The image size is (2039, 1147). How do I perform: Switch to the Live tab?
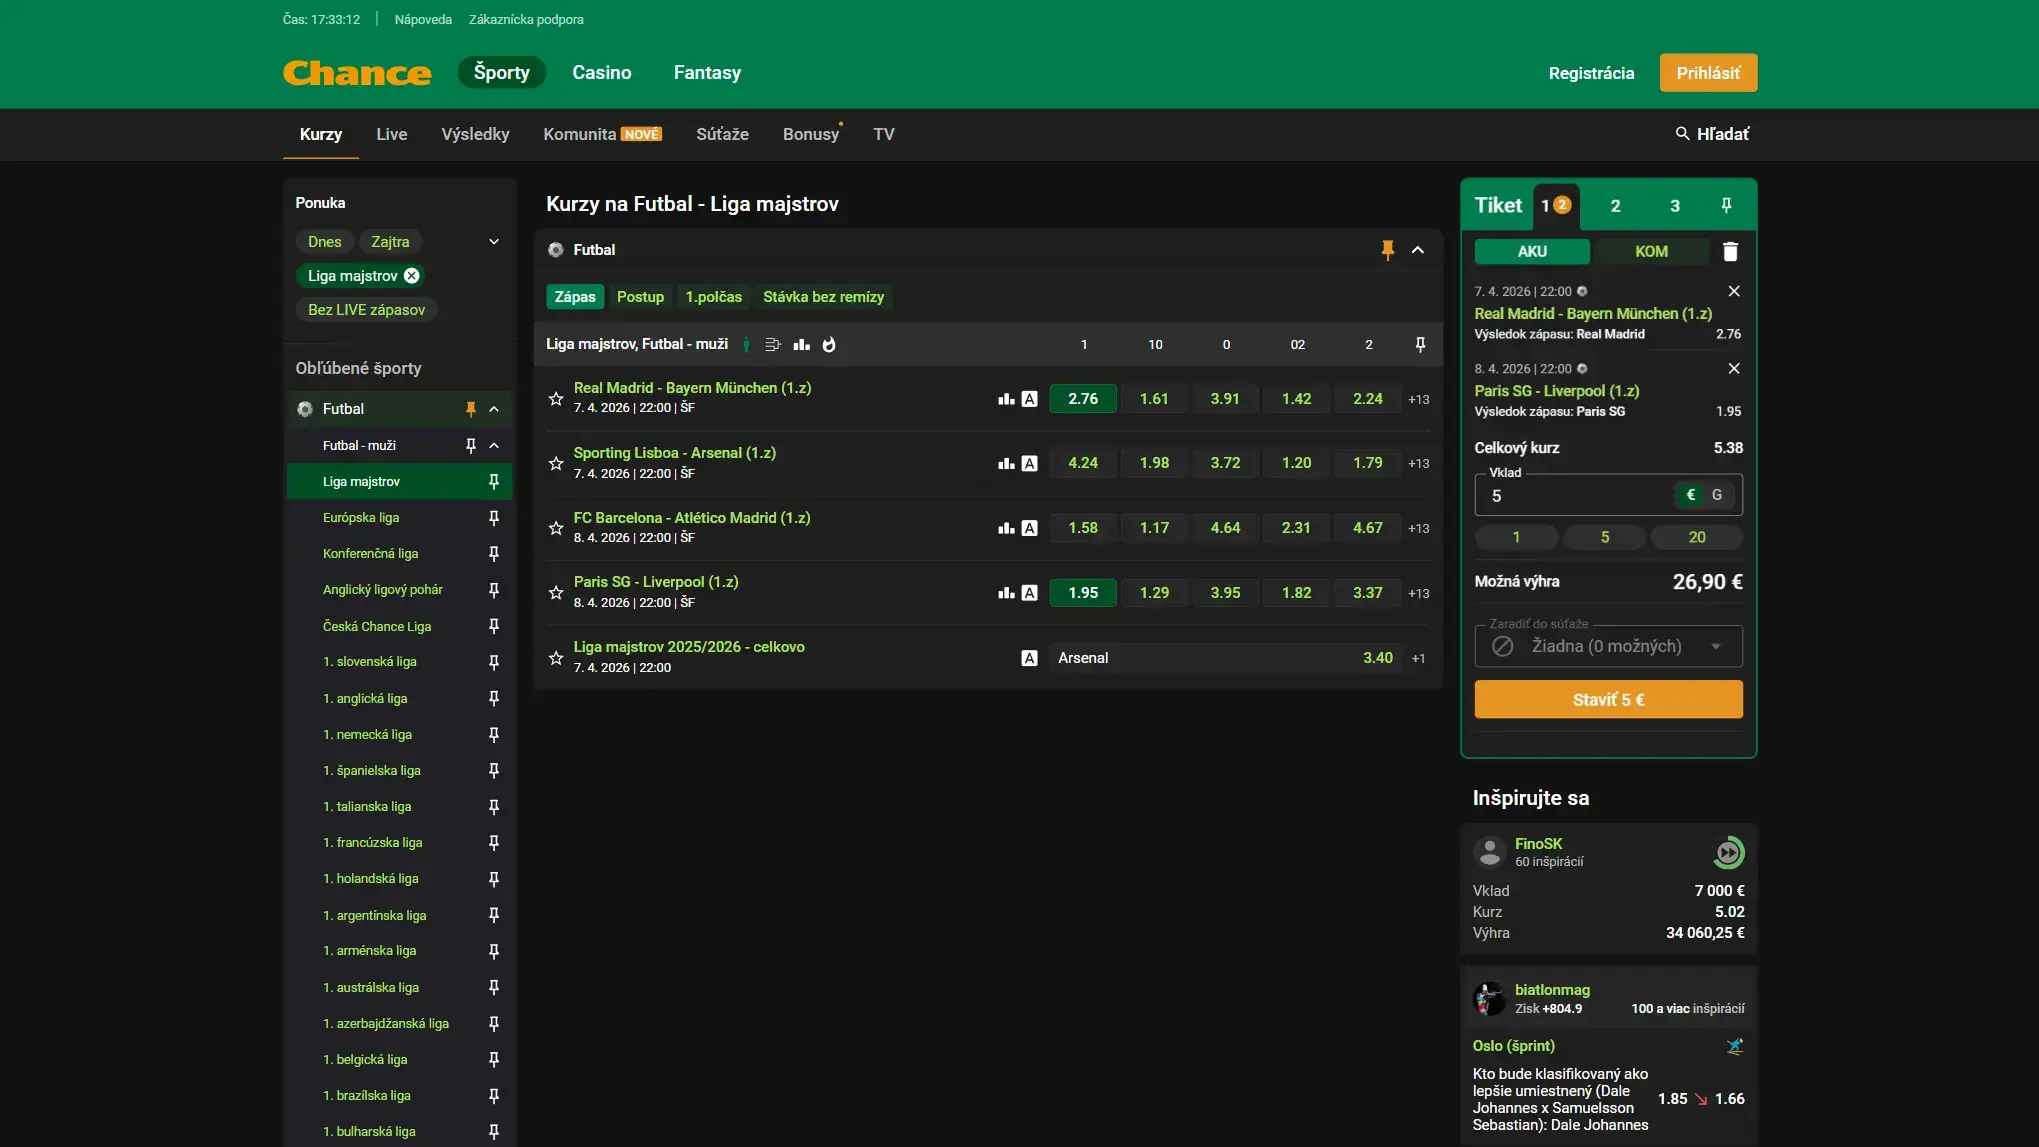pyautogui.click(x=391, y=134)
